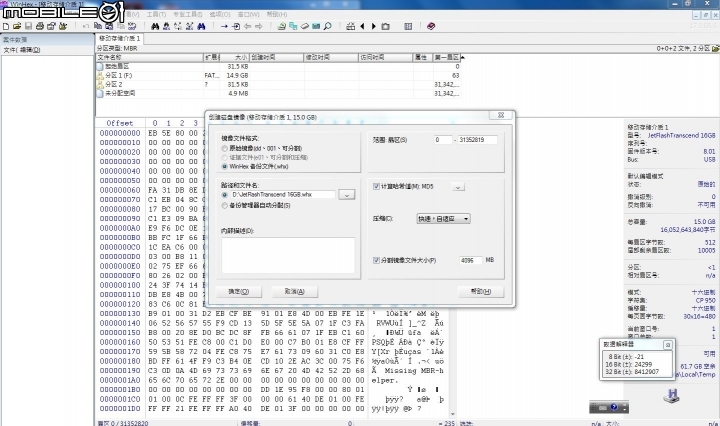720x426 pixels.
Task: Click the Go to sector icon
Action: (x=236, y=27)
